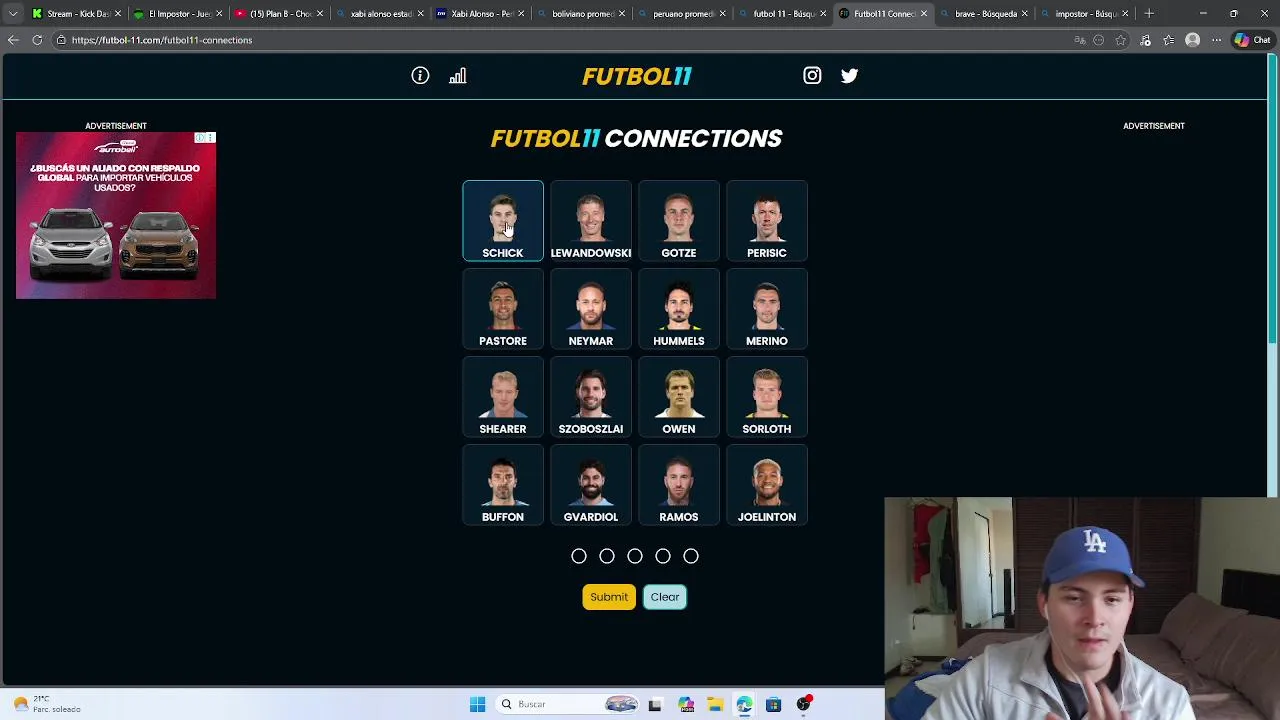Select the Schick player card

(x=503, y=221)
